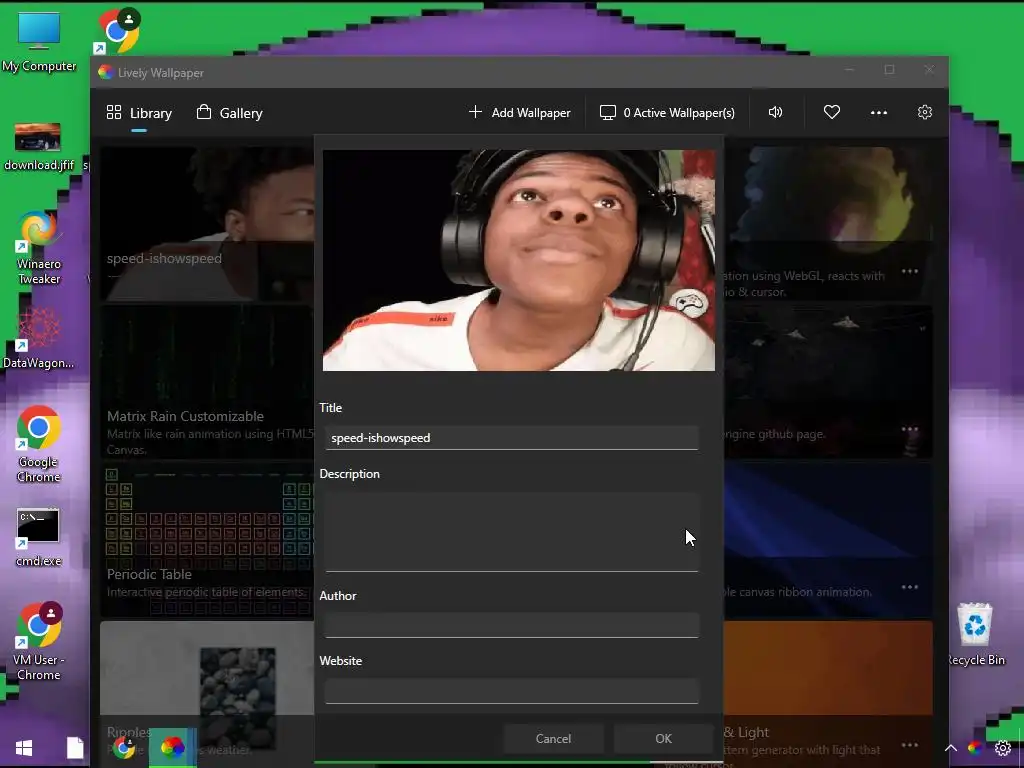
Task: Open options dots on WebGL wallpaper card
Action: click(910, 271)
